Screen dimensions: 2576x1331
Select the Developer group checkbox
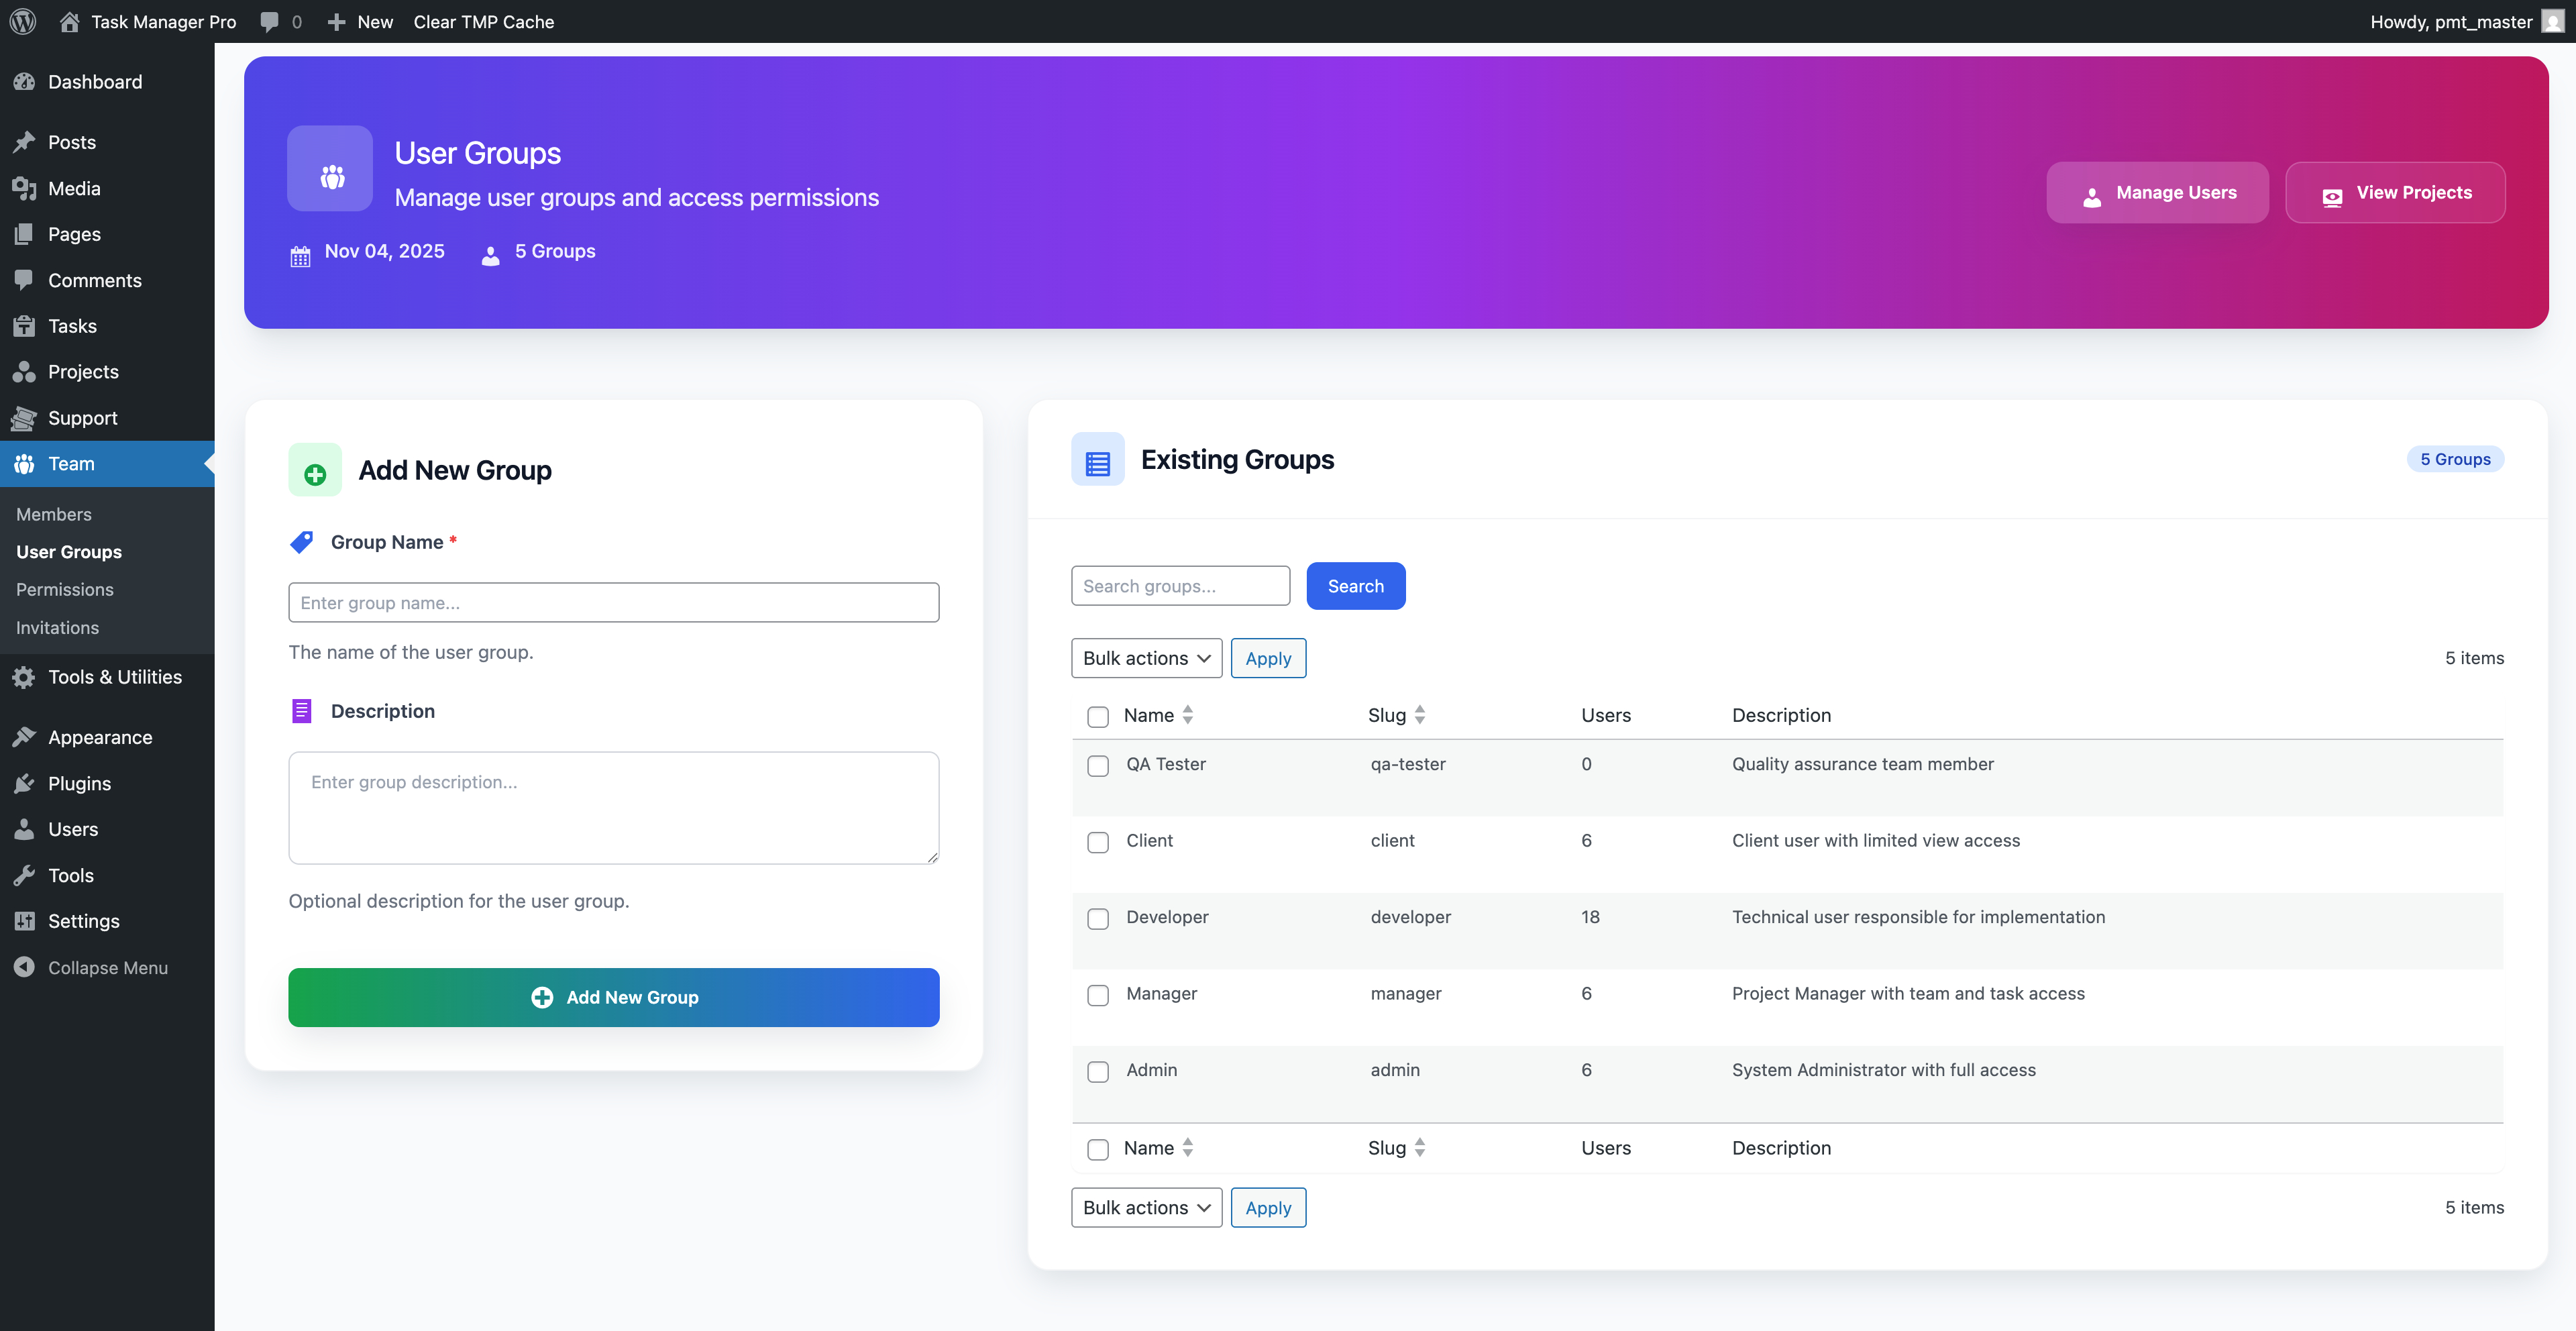[x=1097, y=919]
